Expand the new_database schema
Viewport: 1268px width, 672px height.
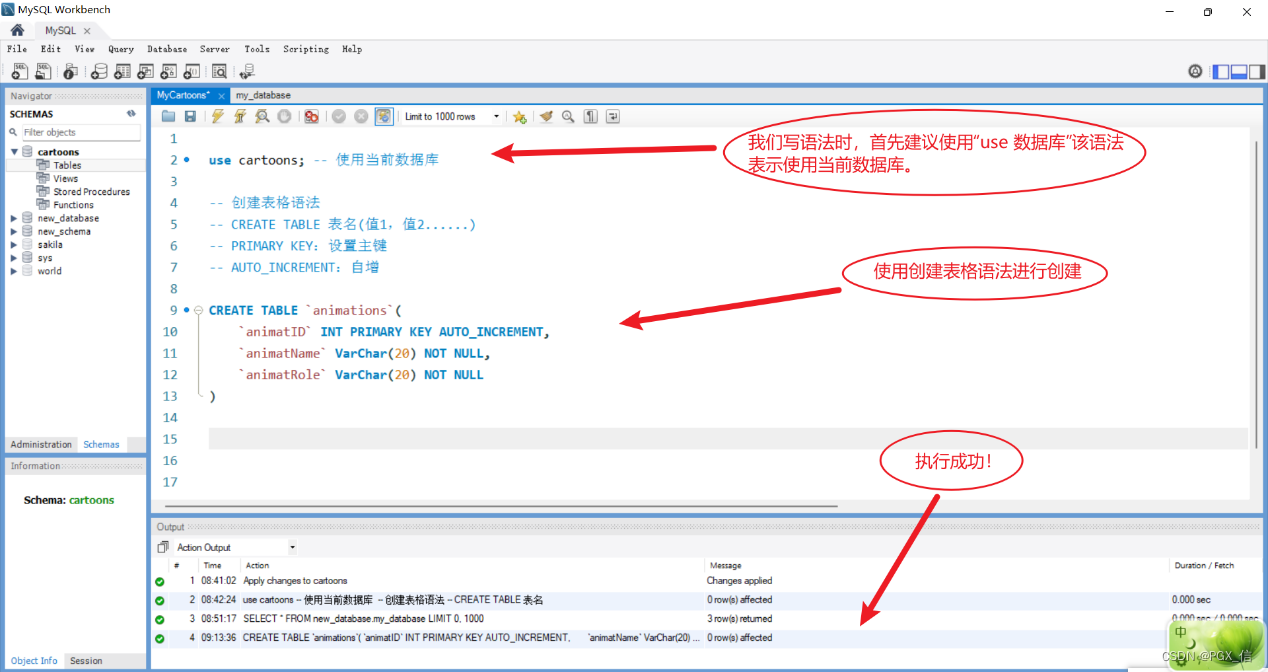click(x=14, y=218)
